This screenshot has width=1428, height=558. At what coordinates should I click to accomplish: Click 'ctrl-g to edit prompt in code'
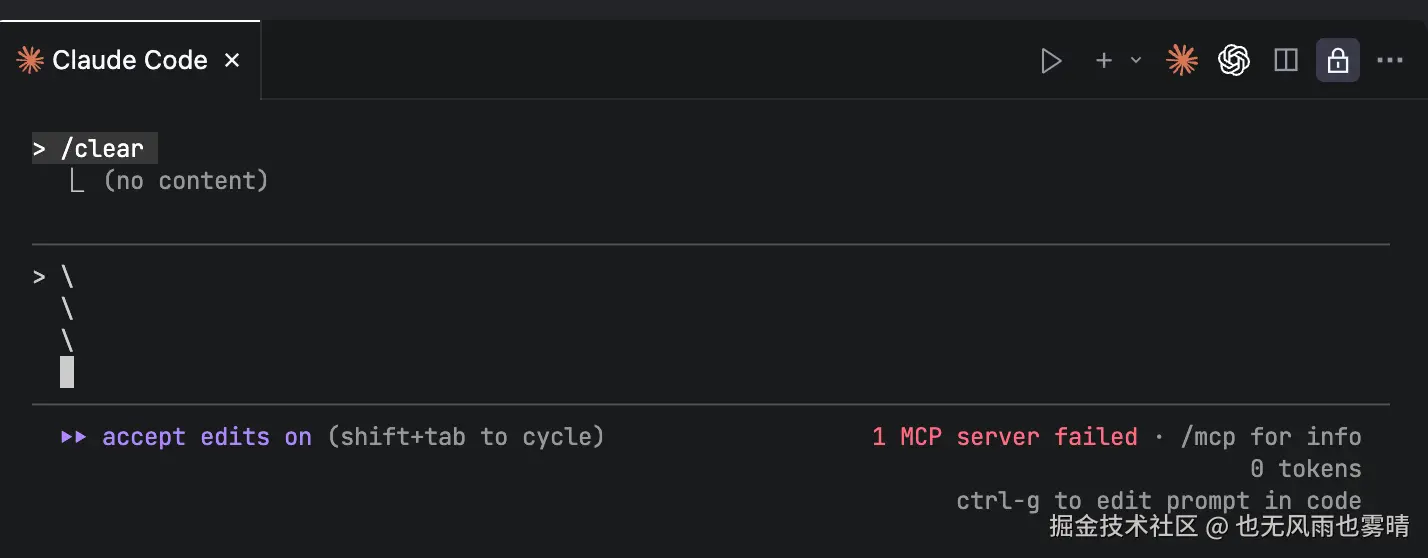pos(1158,501)
